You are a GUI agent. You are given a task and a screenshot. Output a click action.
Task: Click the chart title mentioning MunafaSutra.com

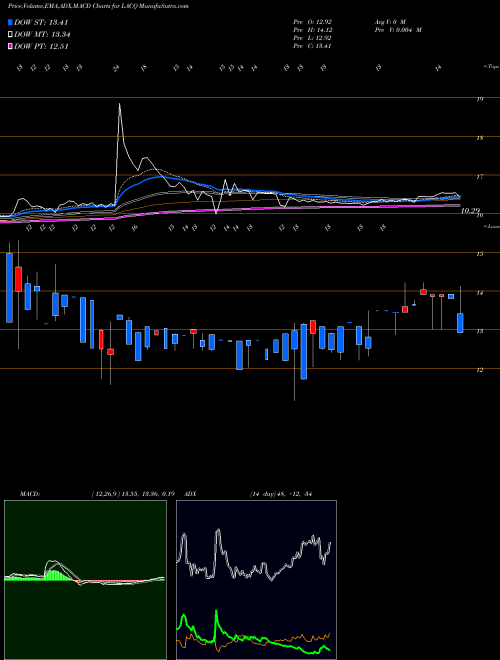coord(98,6)
